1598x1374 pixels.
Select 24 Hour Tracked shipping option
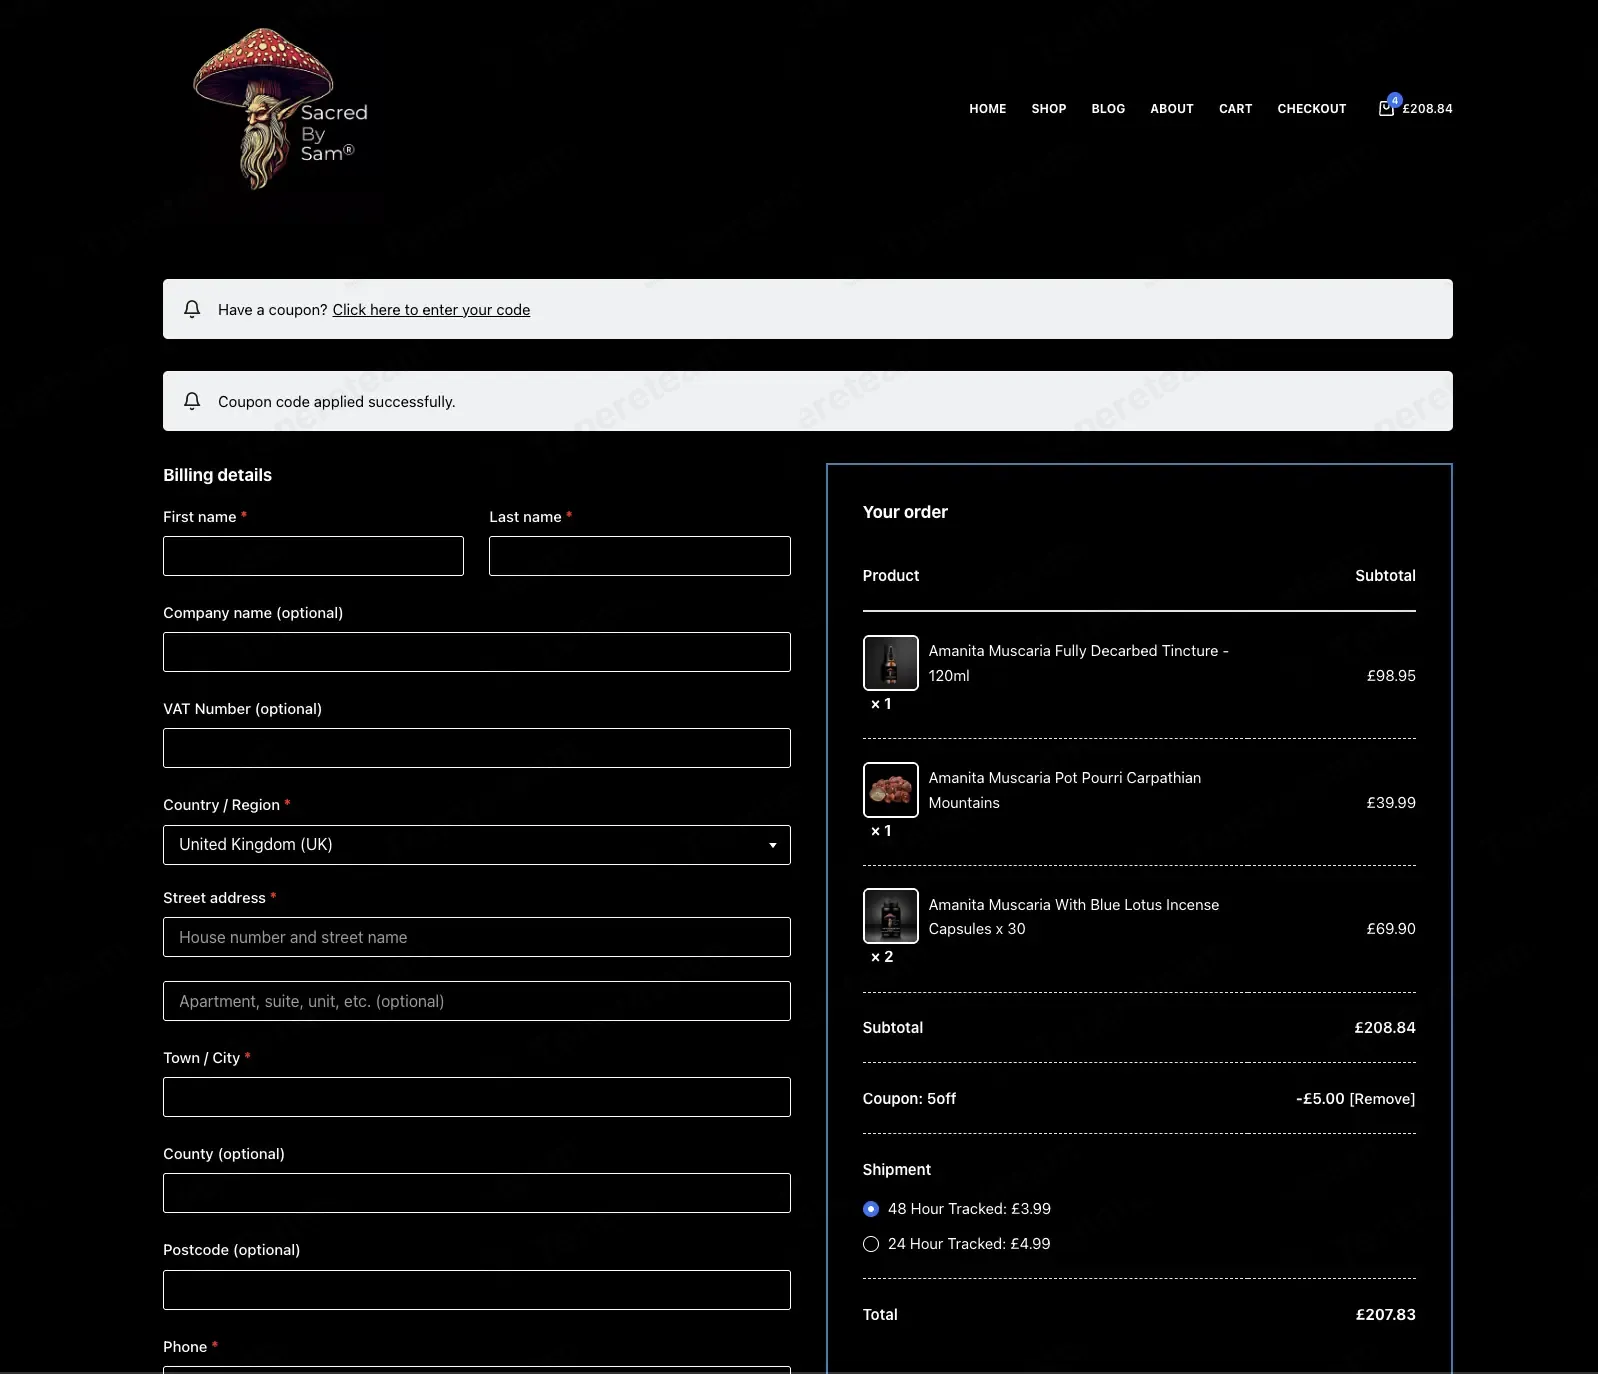(871, 1244)
